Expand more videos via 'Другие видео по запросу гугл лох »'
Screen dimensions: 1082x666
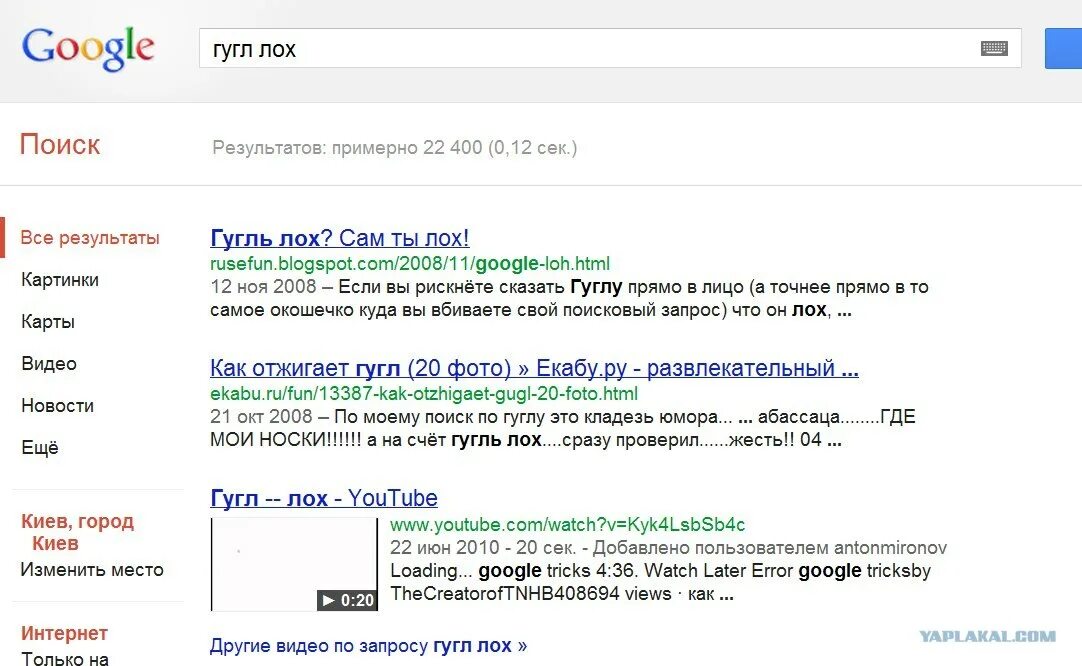pos(367,645)
